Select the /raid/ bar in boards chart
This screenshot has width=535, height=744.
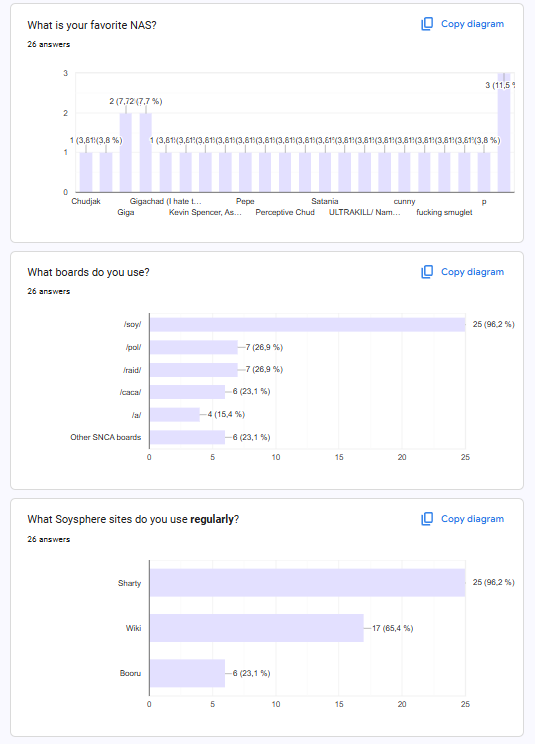pyautogui.click(x=194, y=370)
